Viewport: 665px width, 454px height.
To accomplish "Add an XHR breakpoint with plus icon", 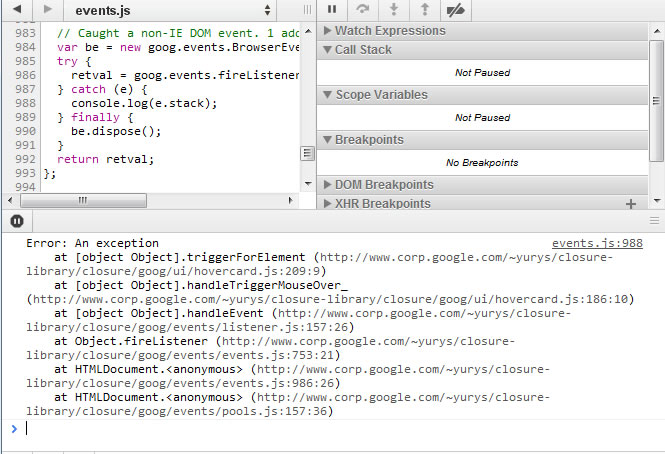I will 630,203.
